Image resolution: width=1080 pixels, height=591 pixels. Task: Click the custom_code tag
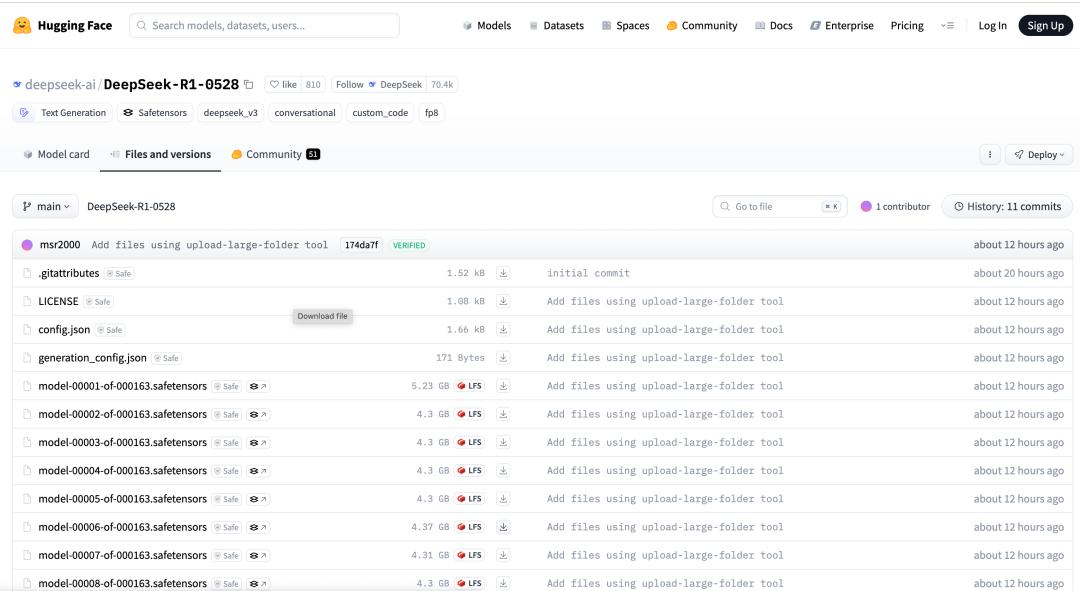pos(380,113)
